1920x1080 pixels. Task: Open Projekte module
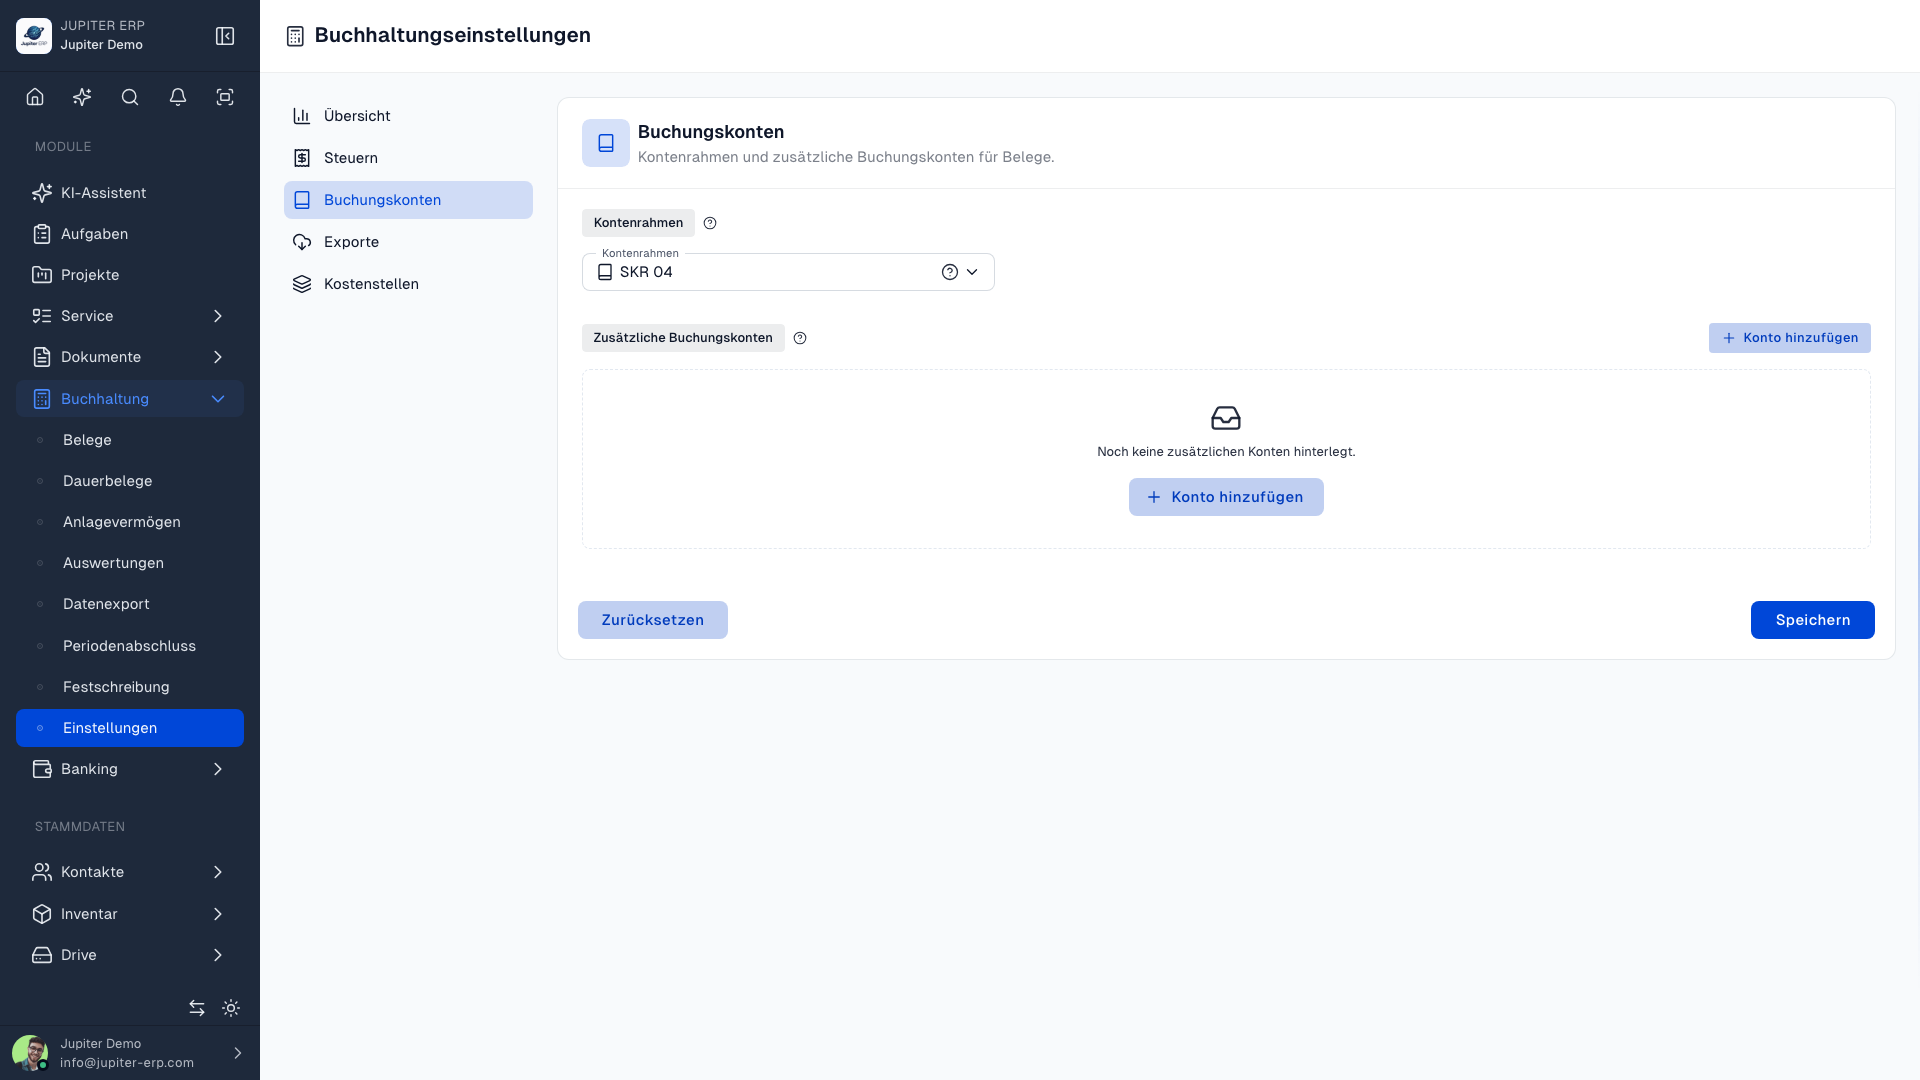click(130, 275)
